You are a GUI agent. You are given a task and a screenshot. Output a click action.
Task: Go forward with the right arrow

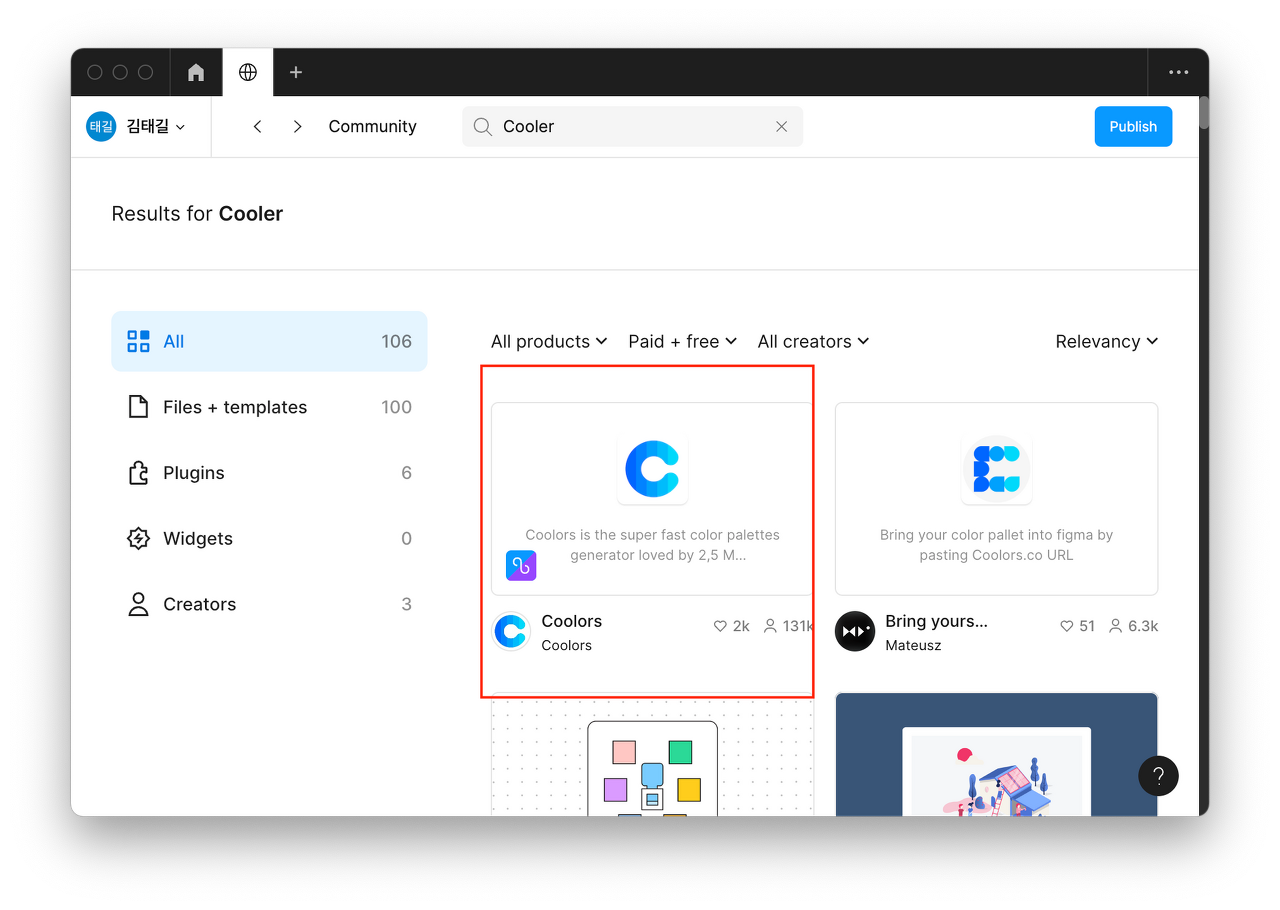(x=297, y=126)
